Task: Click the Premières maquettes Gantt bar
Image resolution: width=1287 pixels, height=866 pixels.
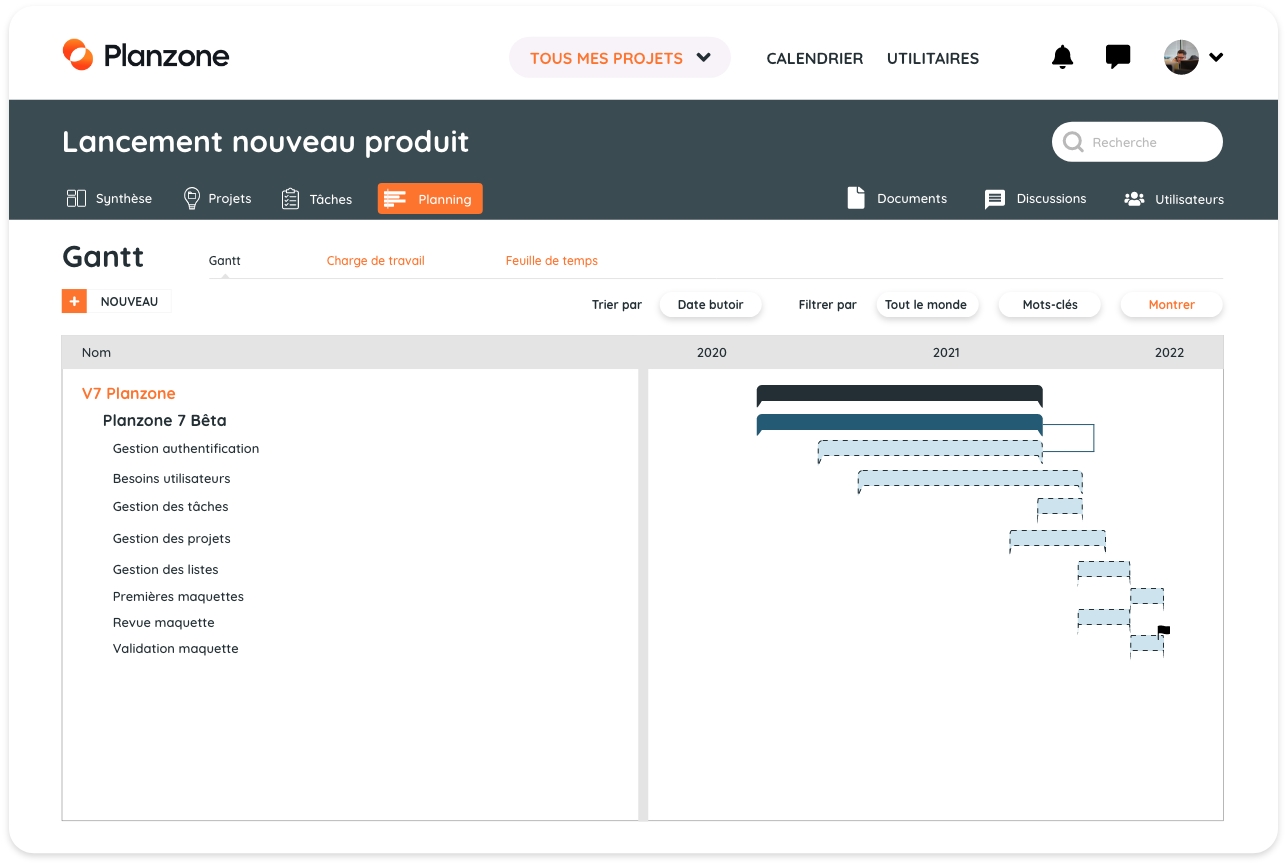Action: pyautogui.click(x=1147, y=596)
